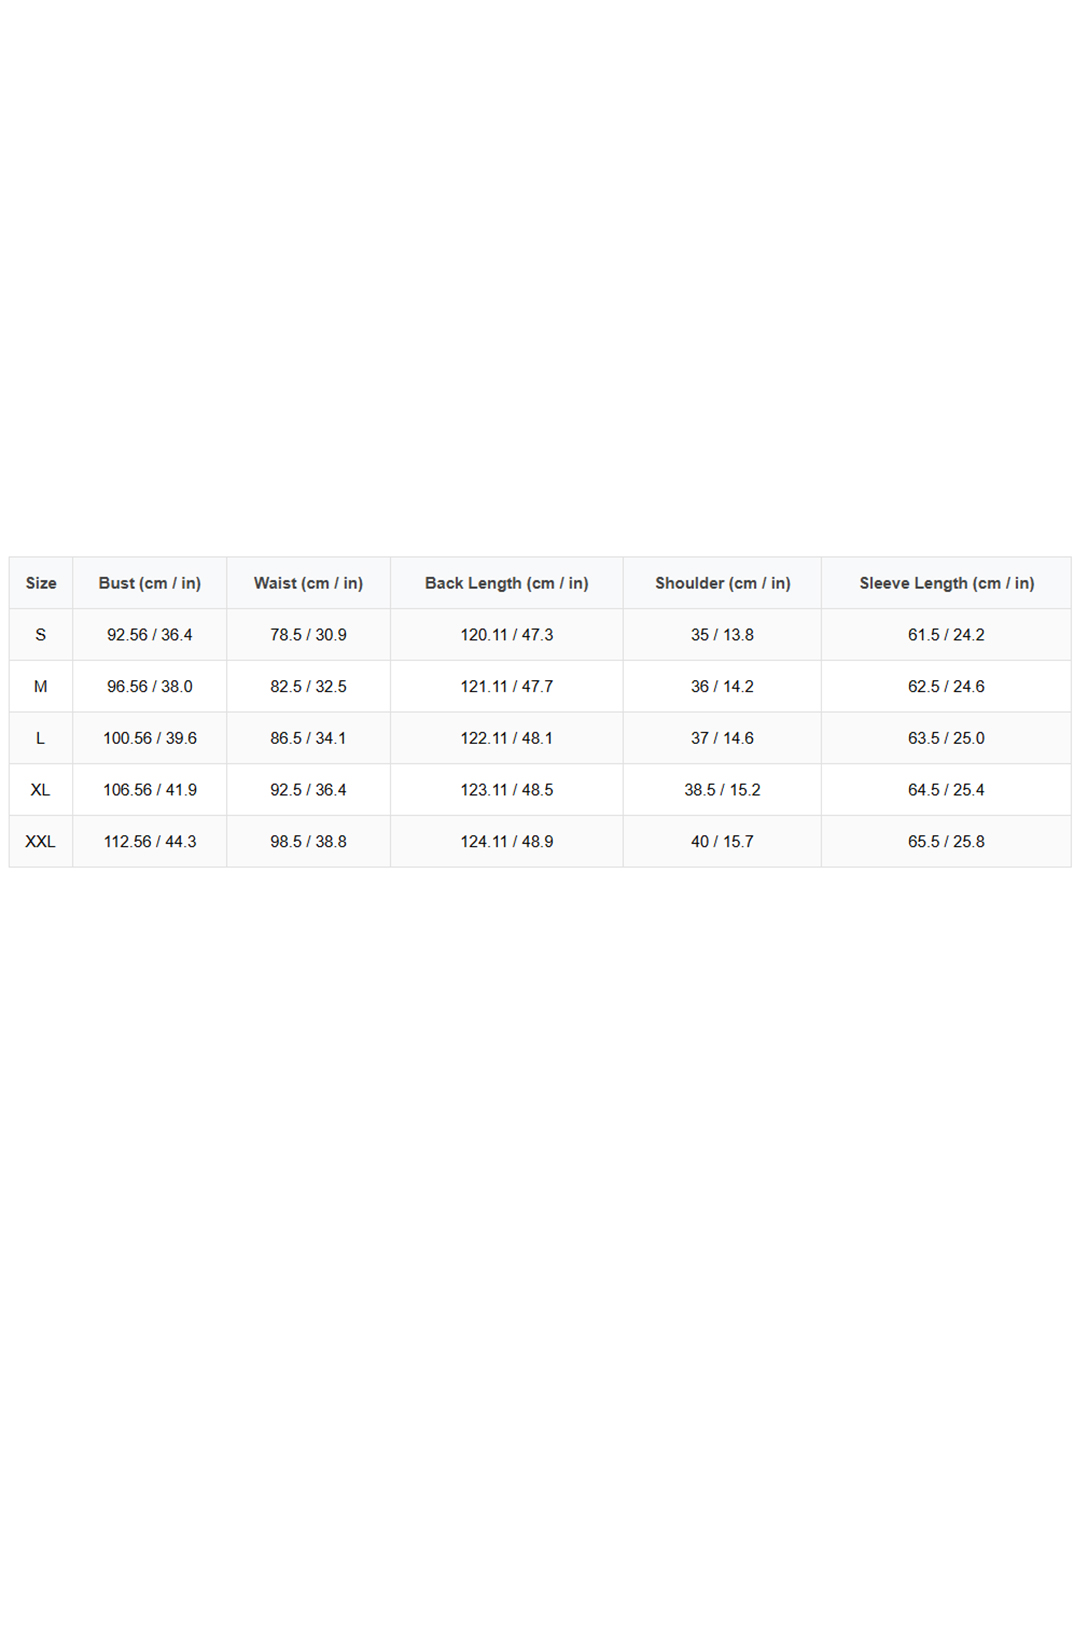1088x1632 pixels.
Task: Click the Back Length column header
Action: (506, 583)
